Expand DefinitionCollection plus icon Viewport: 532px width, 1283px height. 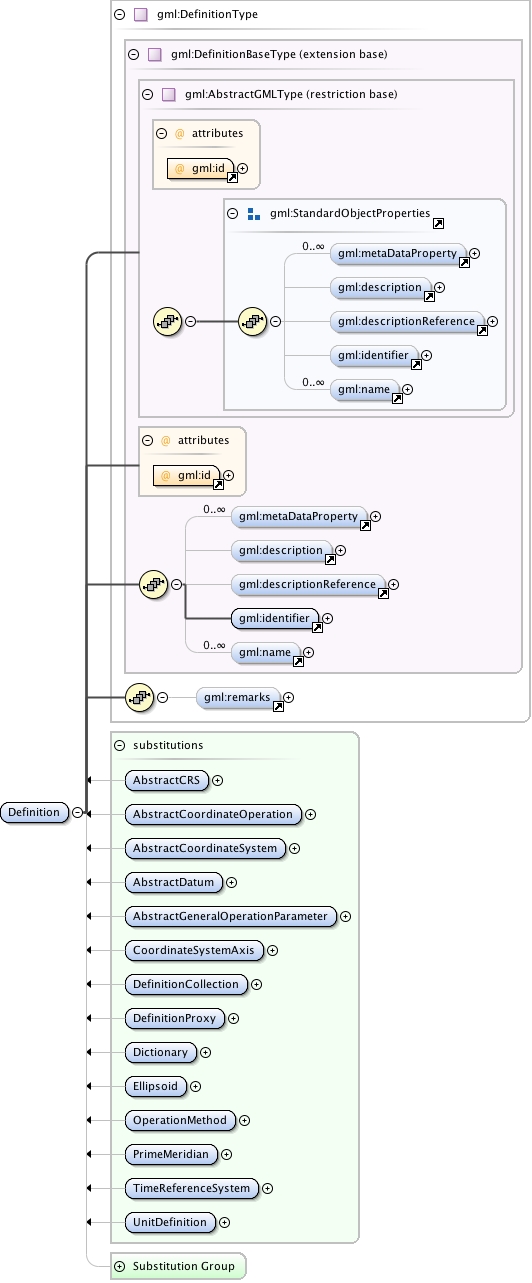pyautogui.click(x=256, y=984)
